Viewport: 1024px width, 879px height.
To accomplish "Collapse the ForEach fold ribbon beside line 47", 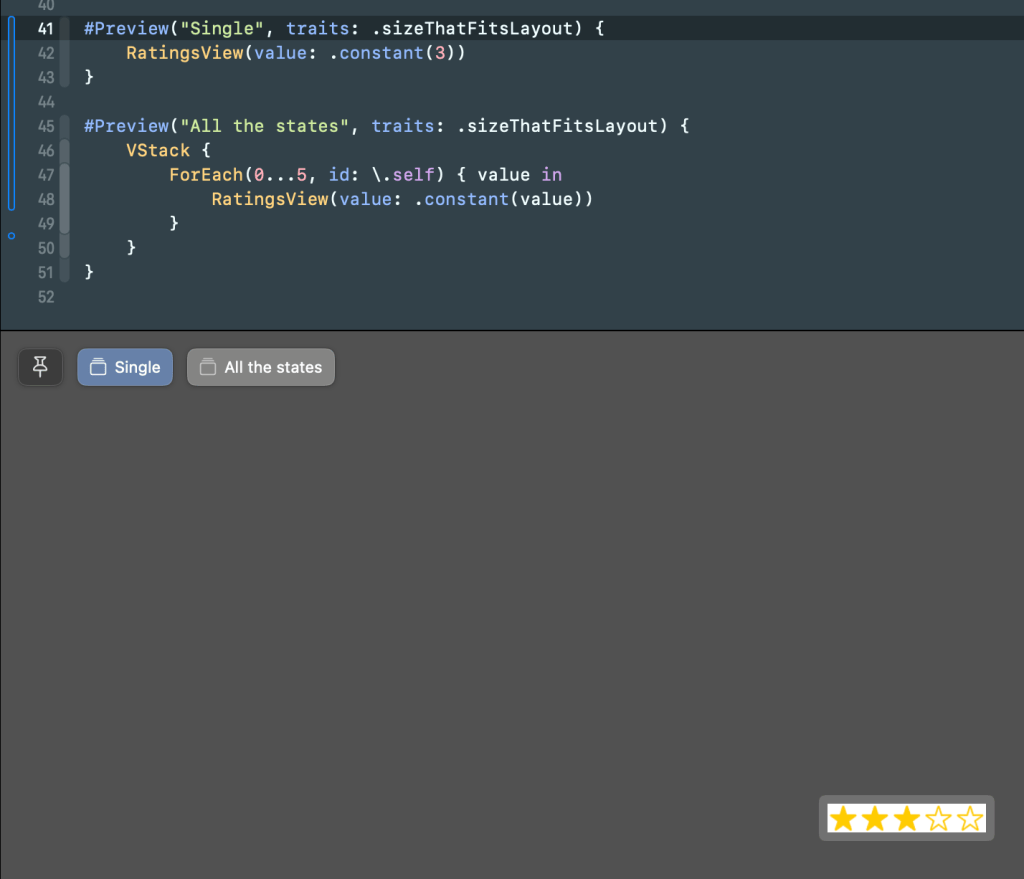I will click(65, 199).
